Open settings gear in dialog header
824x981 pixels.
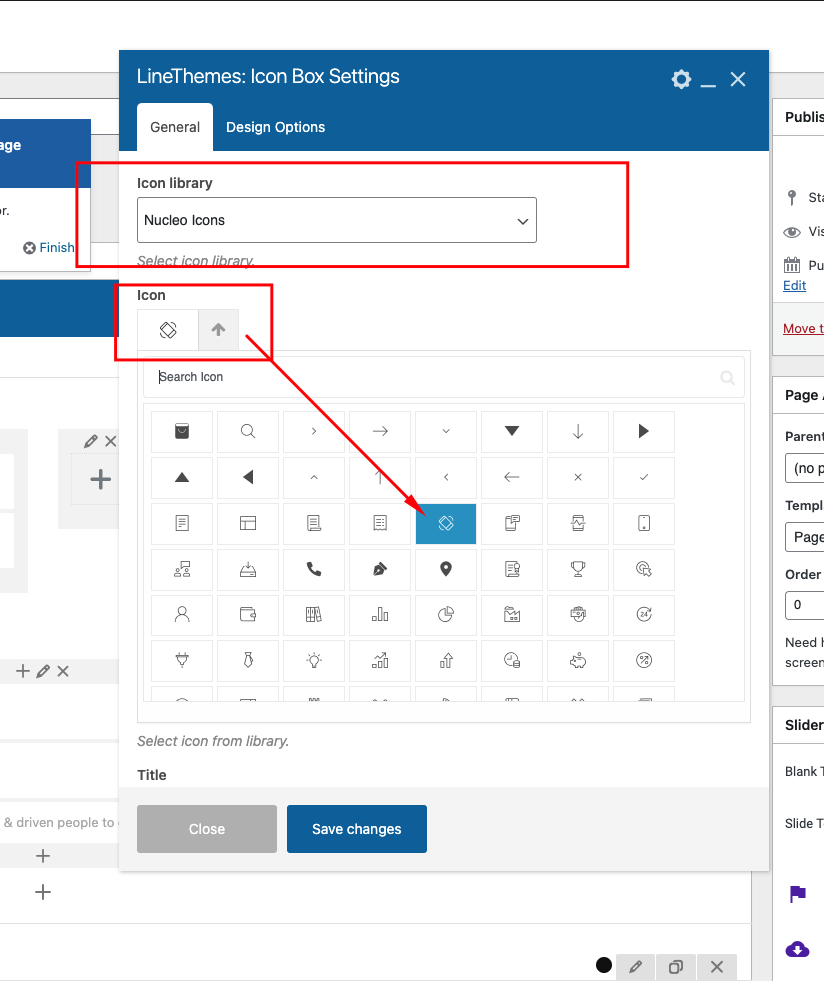click(681, 79)
